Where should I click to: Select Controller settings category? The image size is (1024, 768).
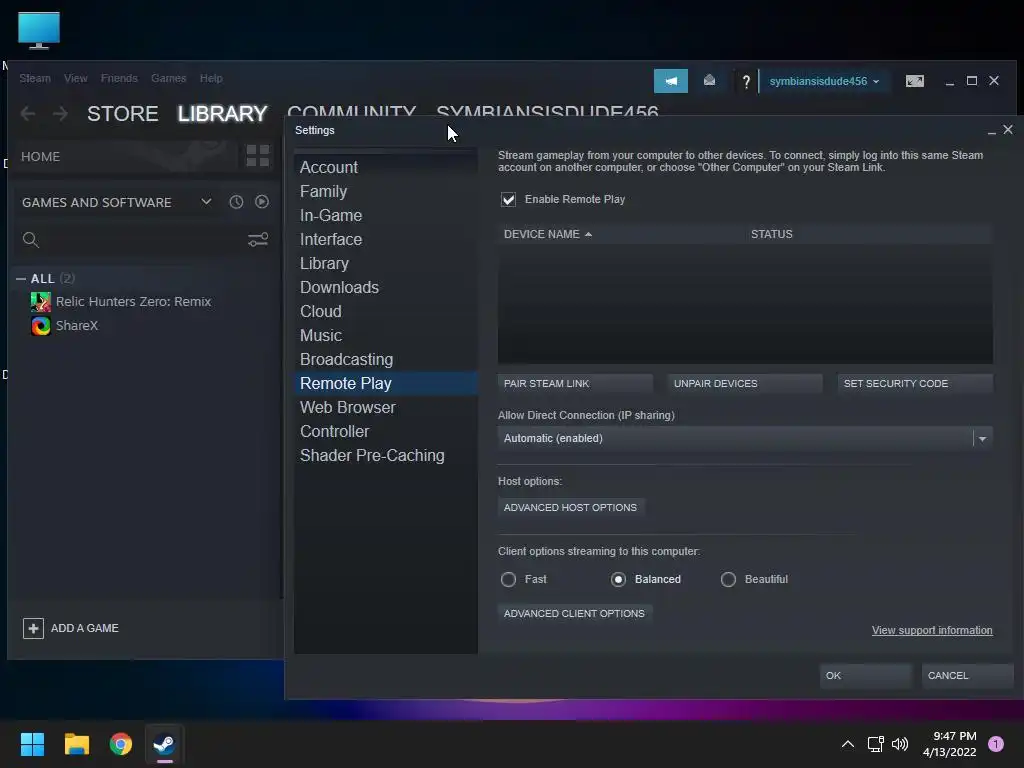pyautogui.click(x=386, y=432)
